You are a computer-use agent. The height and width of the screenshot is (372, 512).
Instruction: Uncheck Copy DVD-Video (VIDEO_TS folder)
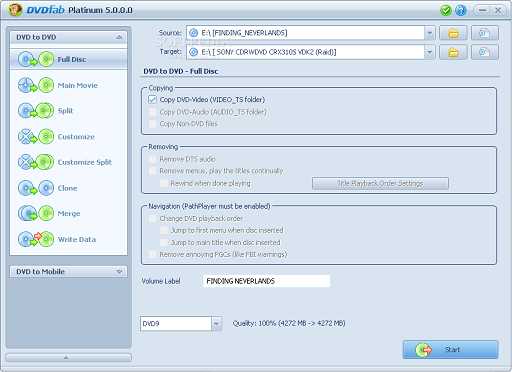152,100
